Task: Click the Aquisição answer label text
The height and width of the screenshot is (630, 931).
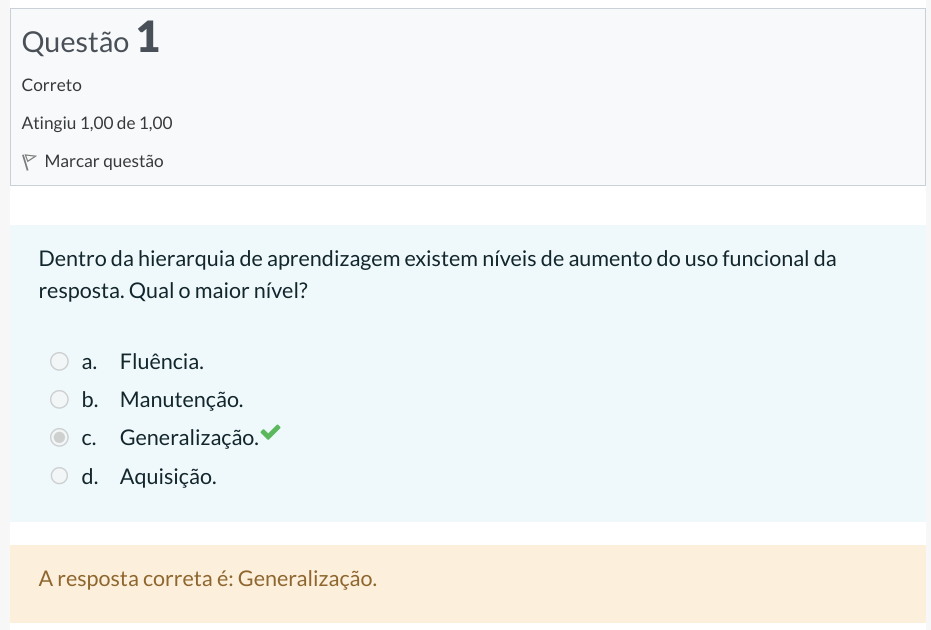Action: click(168, 477)
